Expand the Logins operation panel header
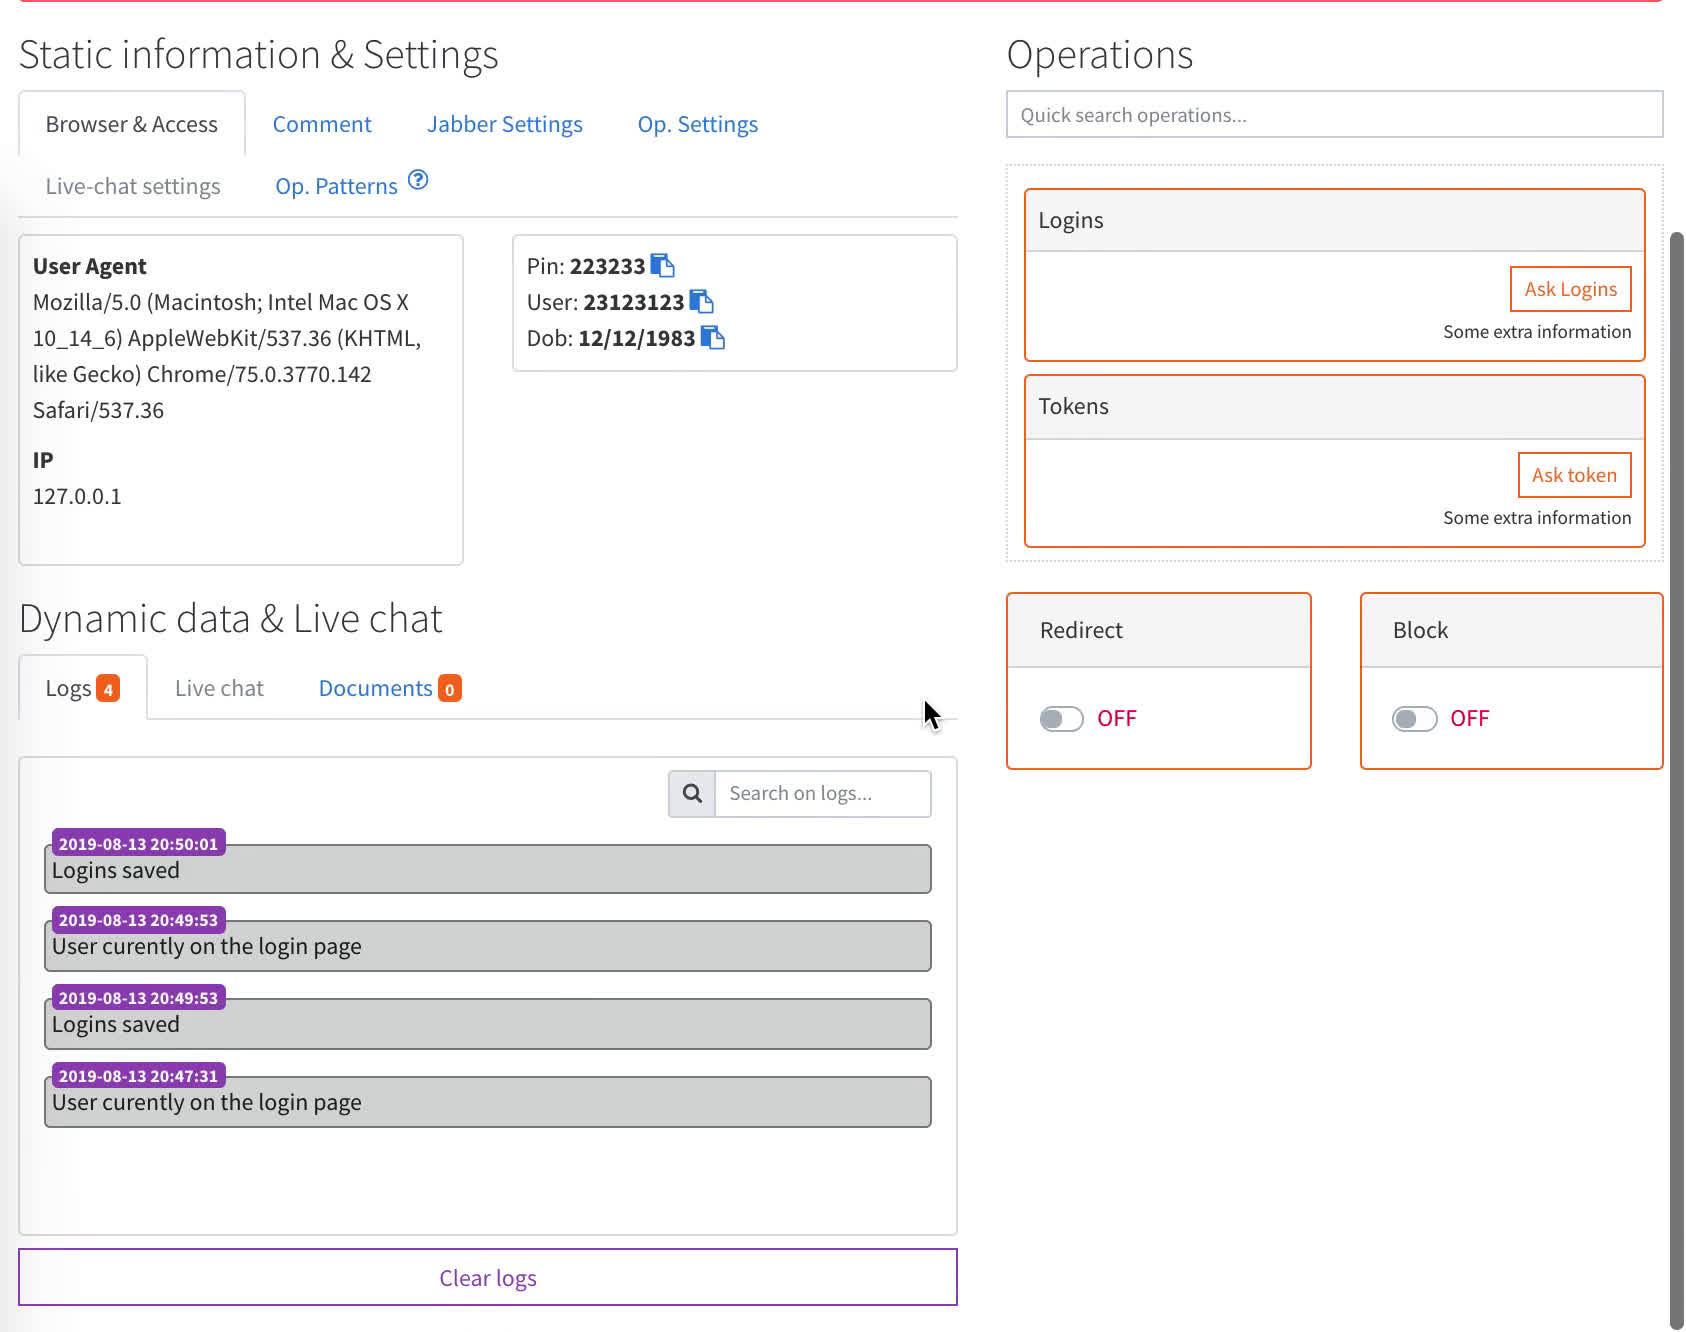The height and width of the screenshot is (1332, 1686). coord(1334,221)
